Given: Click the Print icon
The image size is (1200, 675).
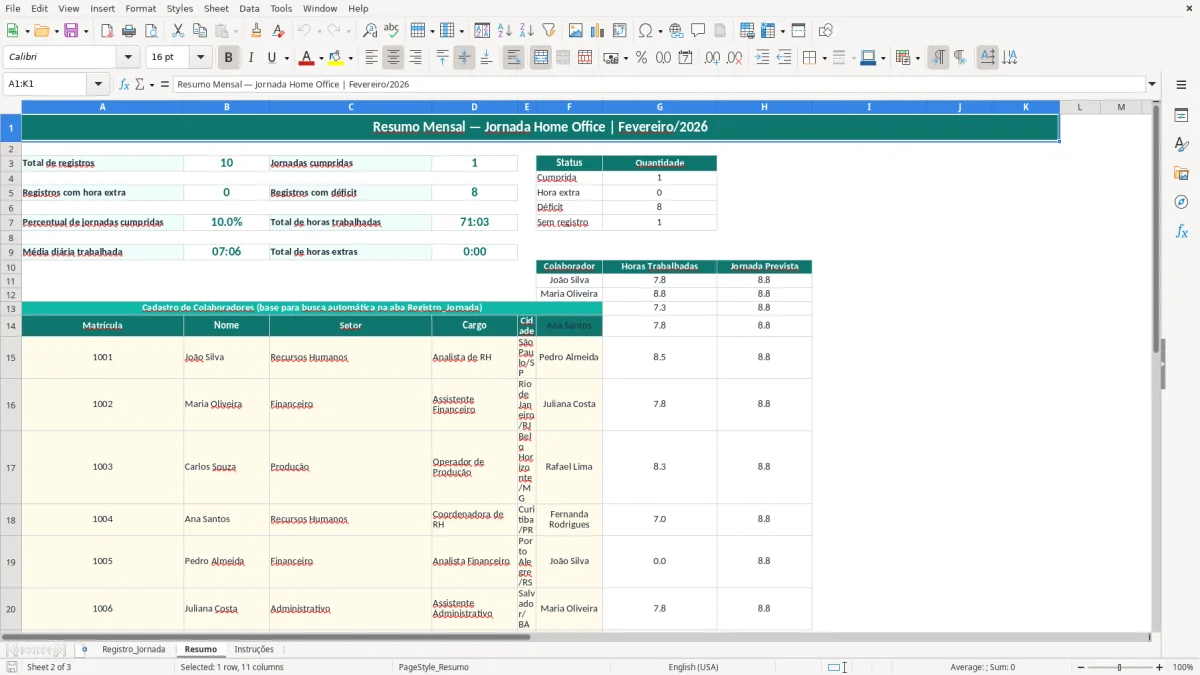Looking at the screenshot, I should (x=127, y=31).
